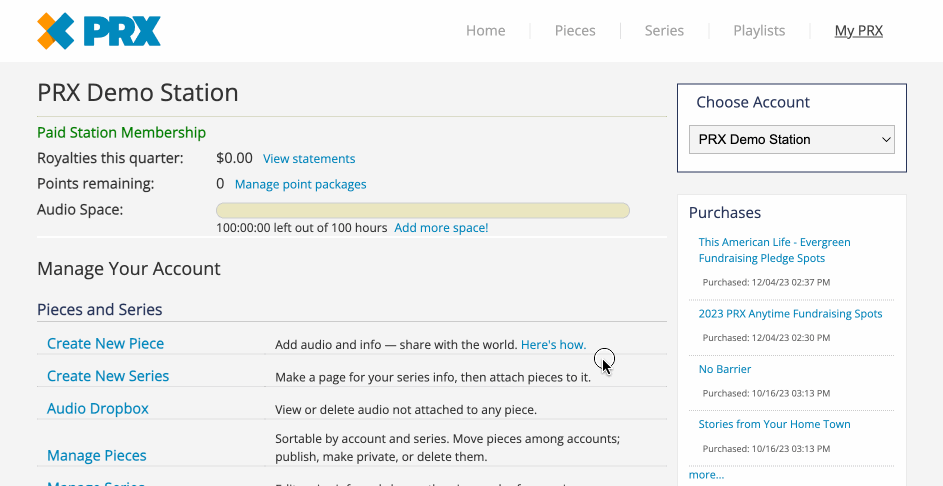This screenshot has width=943, height=486.
Task: Open Stories from Your Home Town purchase
Action: click(x=774, y=424)
